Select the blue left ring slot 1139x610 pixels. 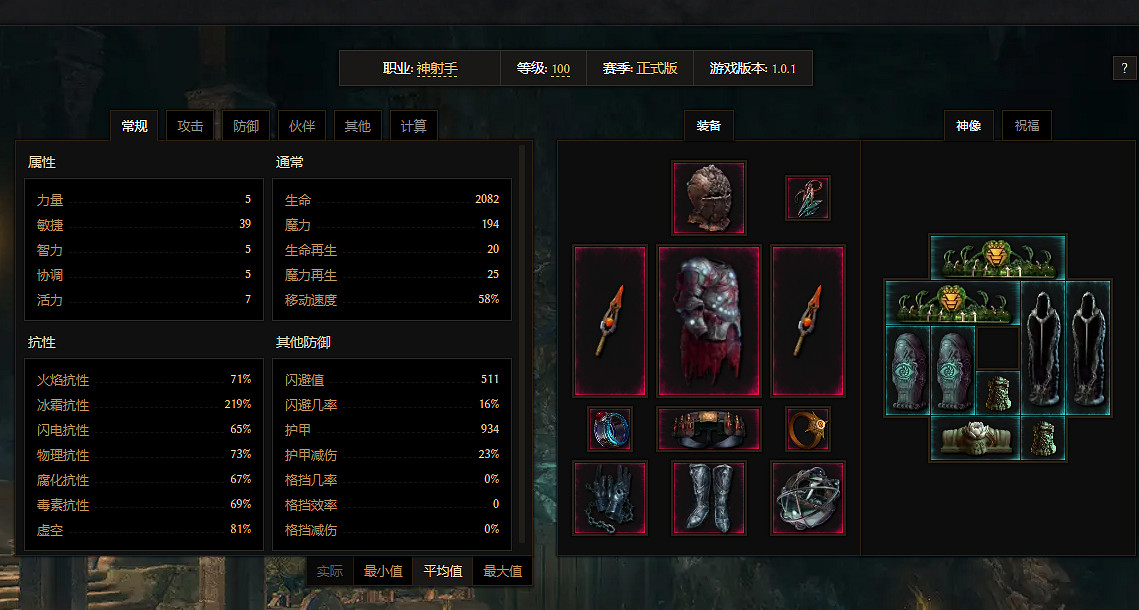[609, 428]
